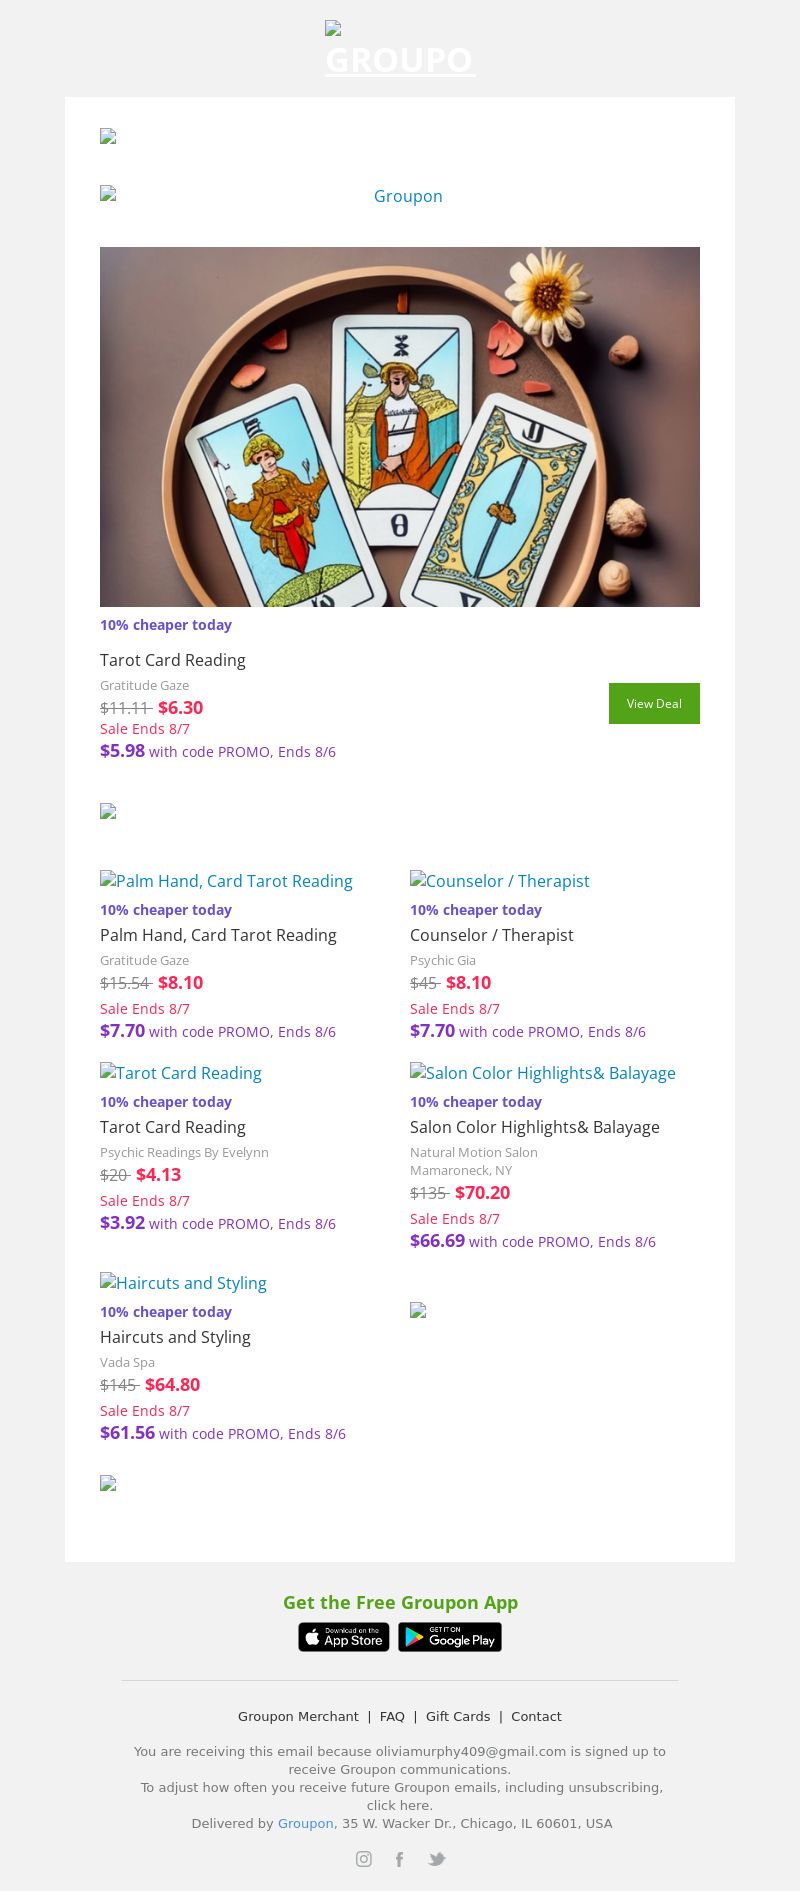Tap the App Store download badge
The image size is (800, 1891).
pyautogui.click(x=344, y=1637)
